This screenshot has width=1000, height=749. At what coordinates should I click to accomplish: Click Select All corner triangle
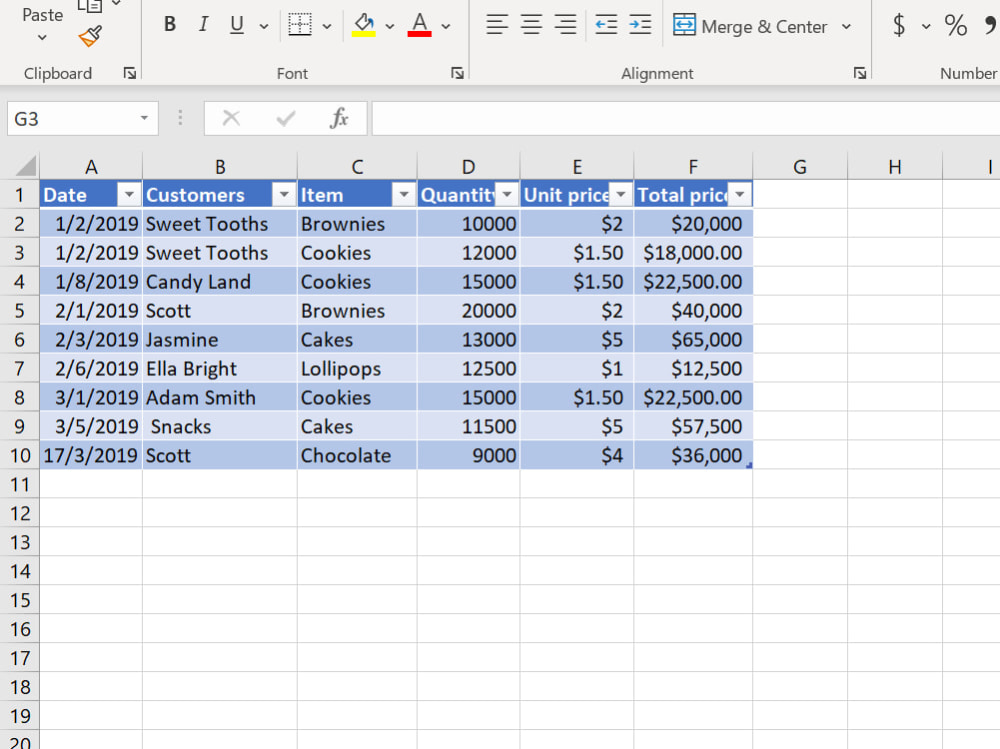coord(26,167)
